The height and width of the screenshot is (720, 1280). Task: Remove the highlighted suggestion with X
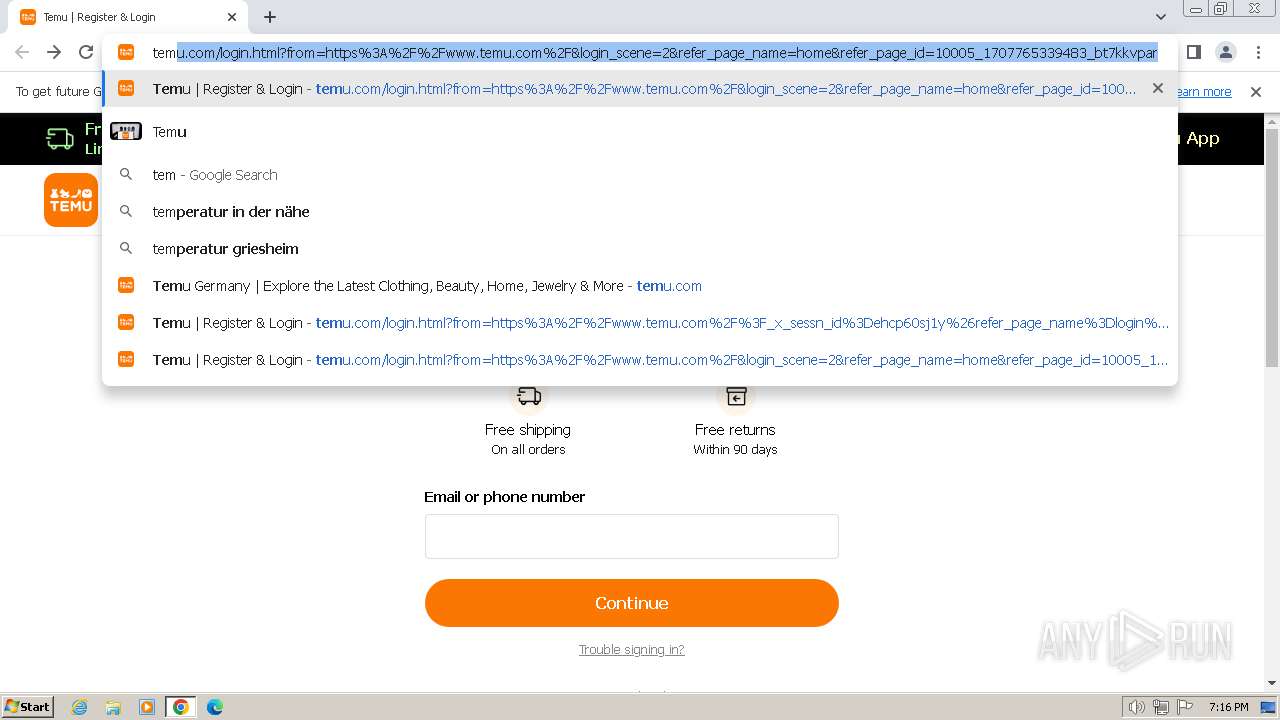point(1158,88)
